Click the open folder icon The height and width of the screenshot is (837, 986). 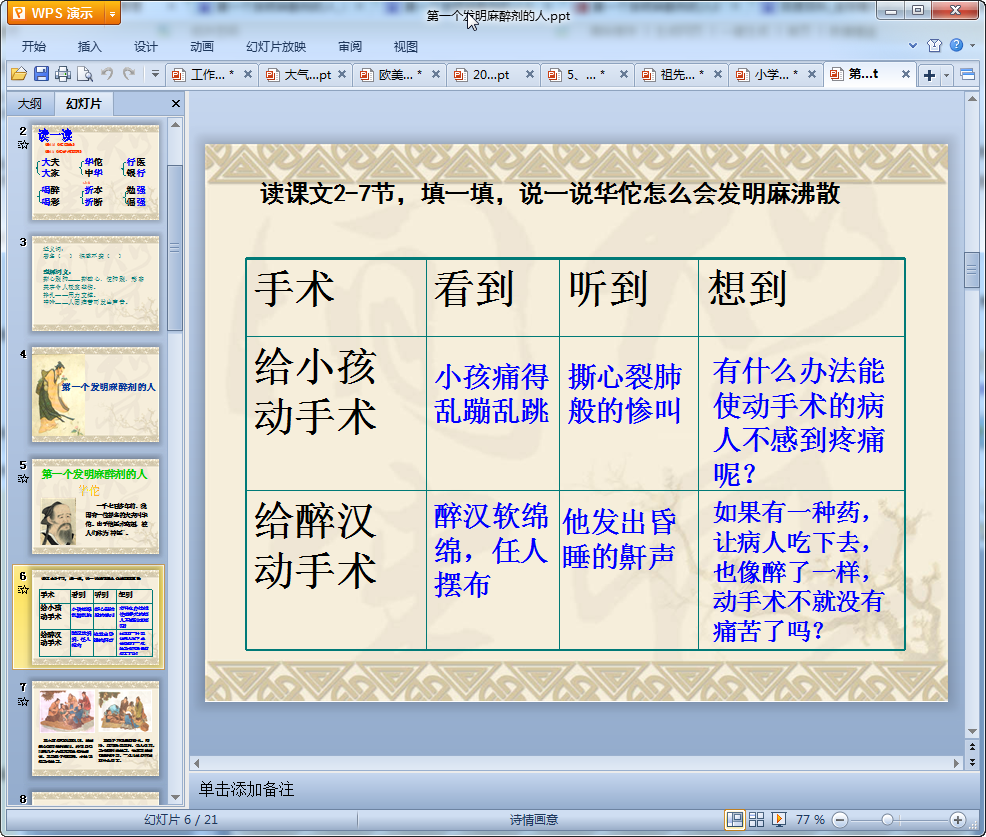19,74
